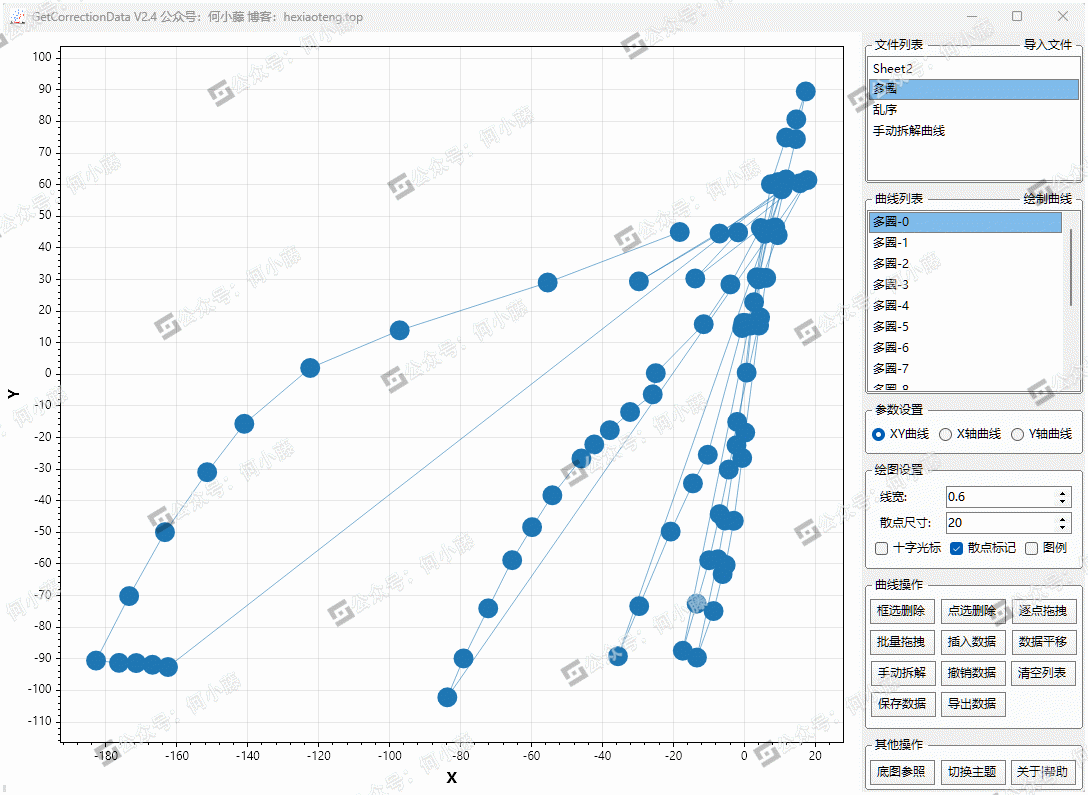Increase 线宽 with the up arrow
Image resolution: width=1088 pixels, height=795 pixels.
[x=1063, y=492]
